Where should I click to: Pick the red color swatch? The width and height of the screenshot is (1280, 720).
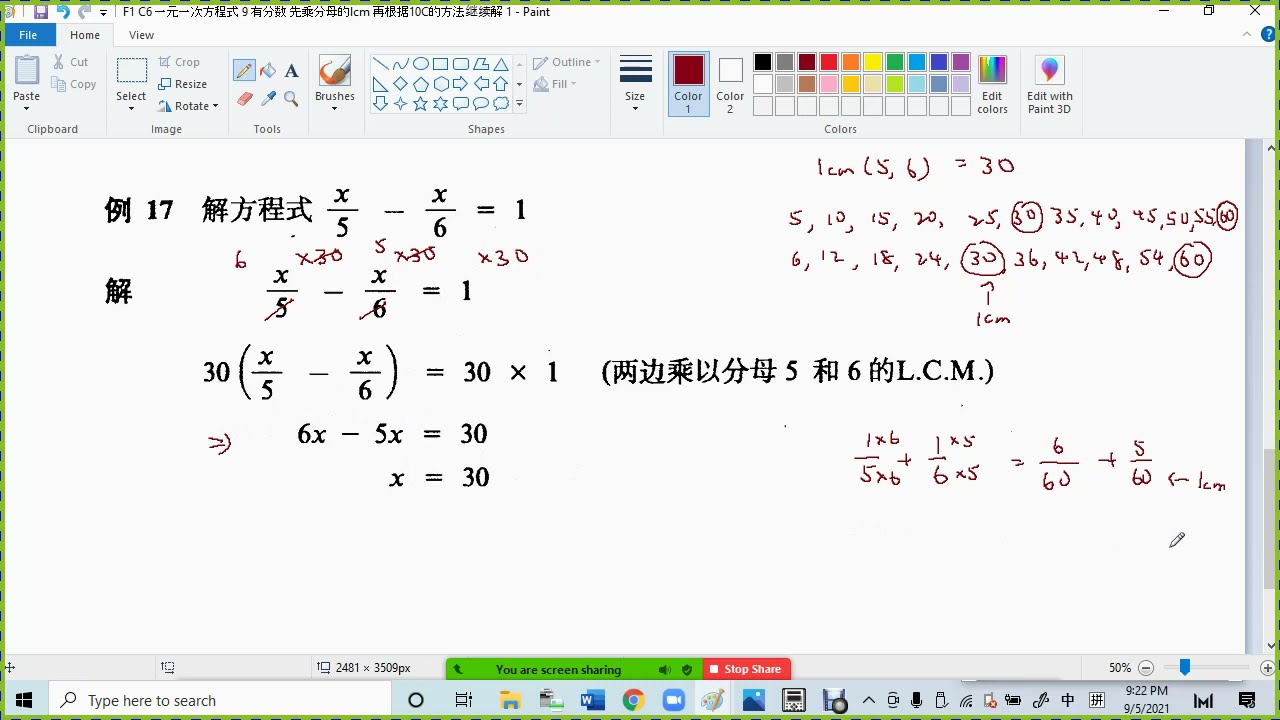coord(829,62)
